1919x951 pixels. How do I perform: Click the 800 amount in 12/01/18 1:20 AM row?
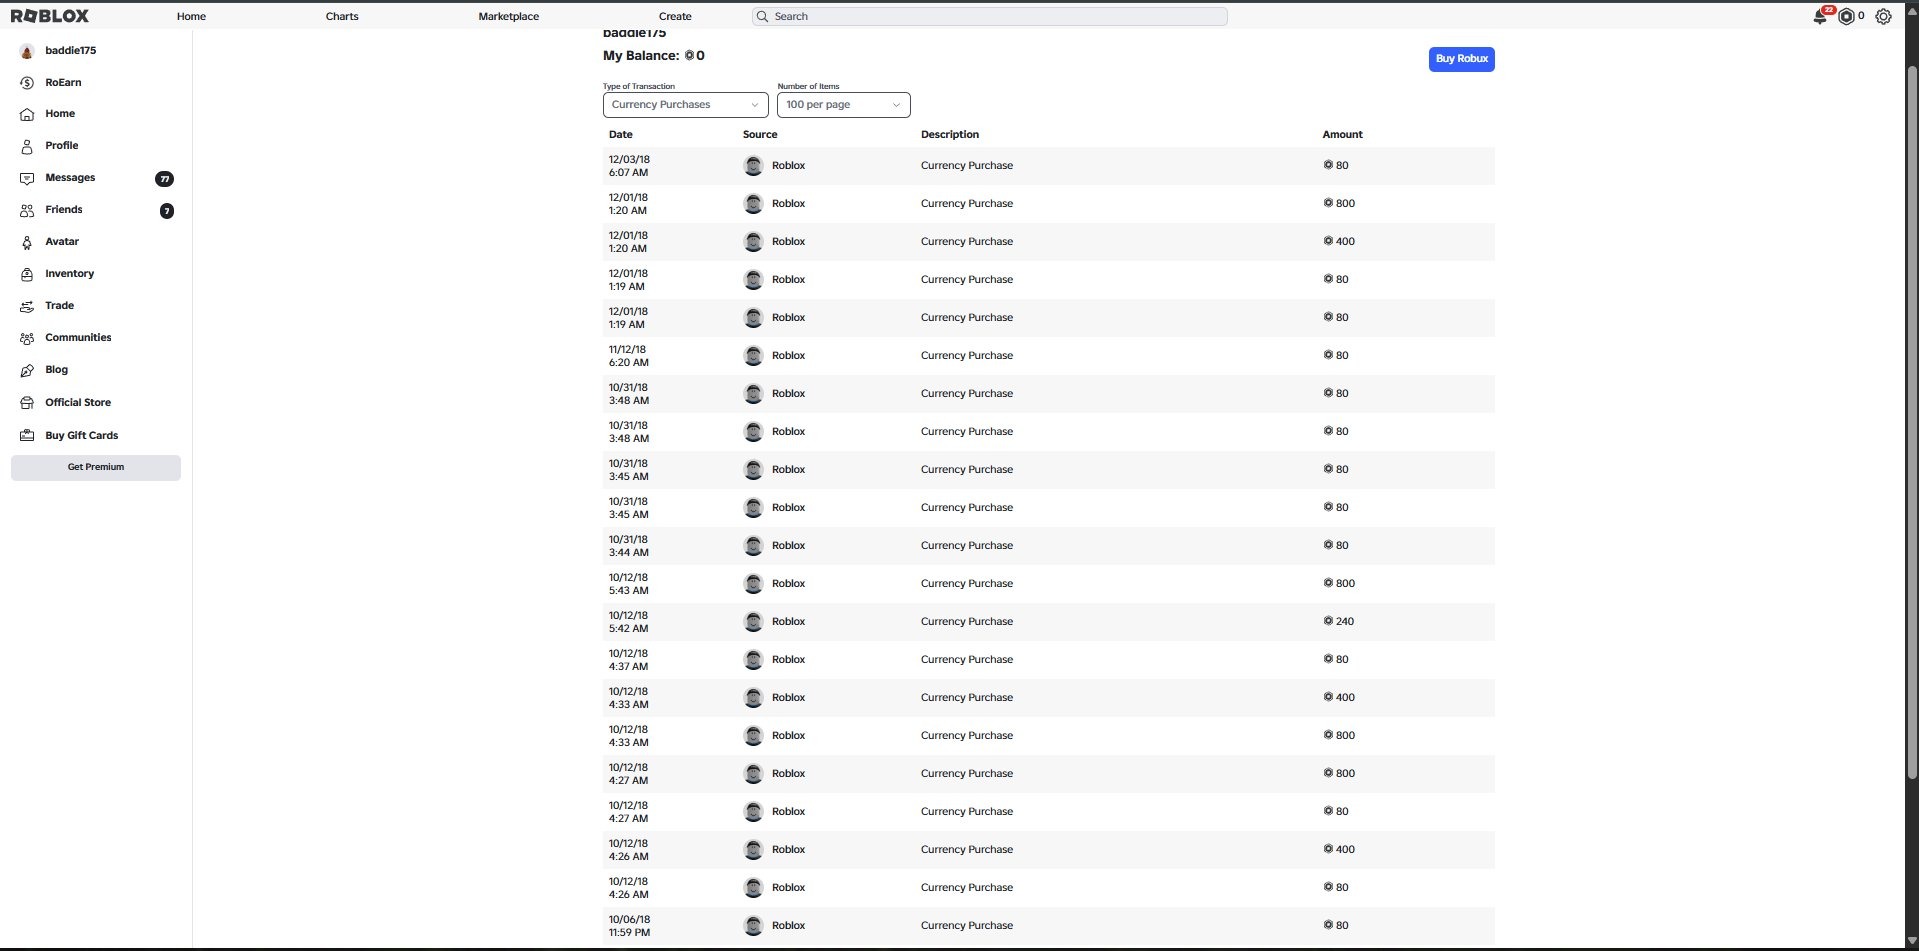pos(1339,204)
